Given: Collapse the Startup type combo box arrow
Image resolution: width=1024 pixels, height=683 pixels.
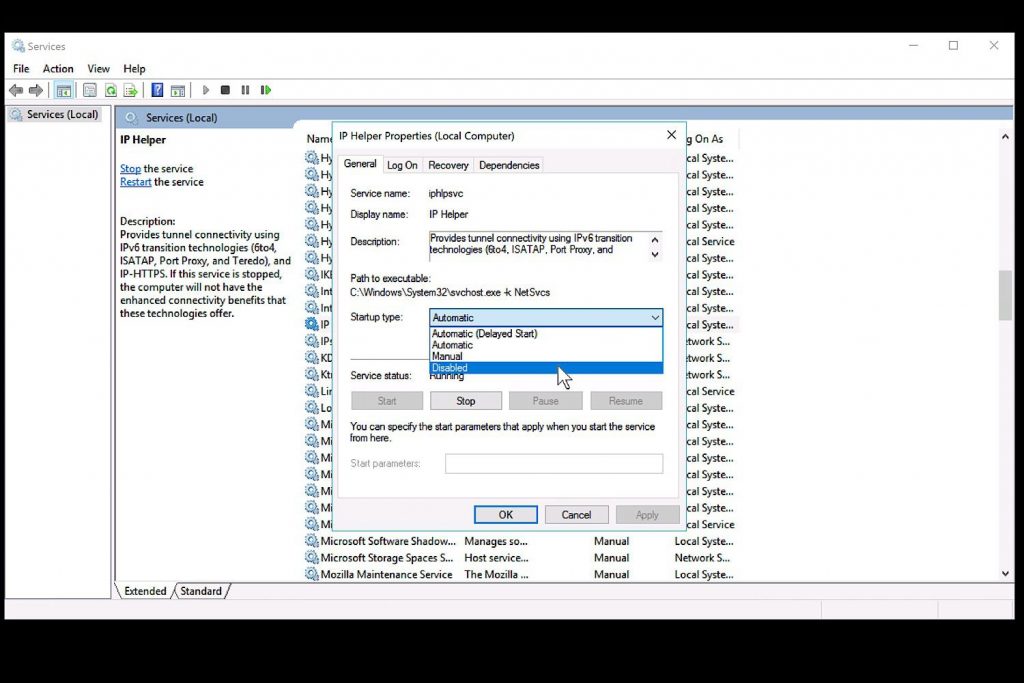Looking at the screenshot, I should click(655, 318).
